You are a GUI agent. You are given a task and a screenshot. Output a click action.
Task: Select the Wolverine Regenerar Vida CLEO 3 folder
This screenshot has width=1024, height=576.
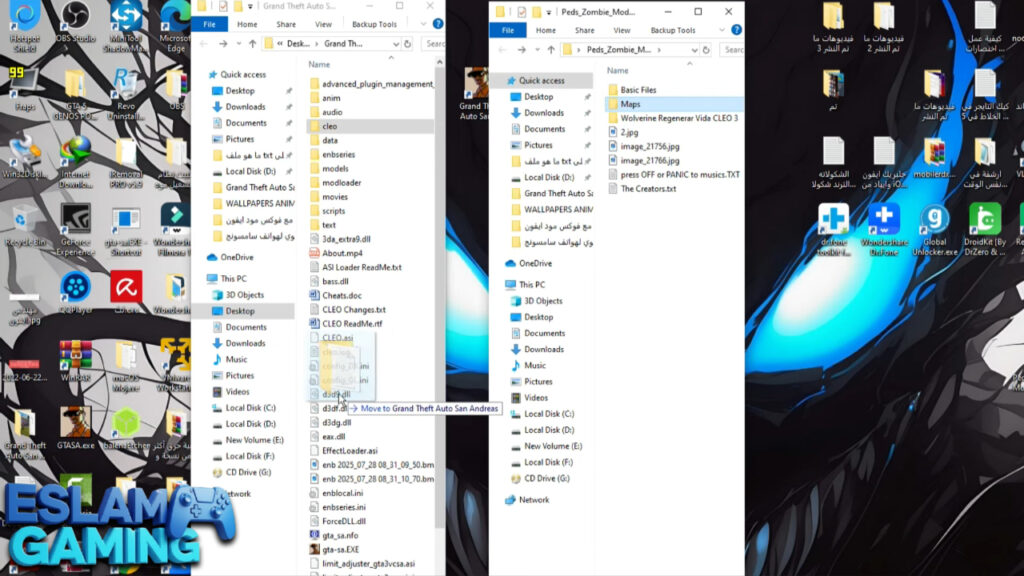[679, 118]
